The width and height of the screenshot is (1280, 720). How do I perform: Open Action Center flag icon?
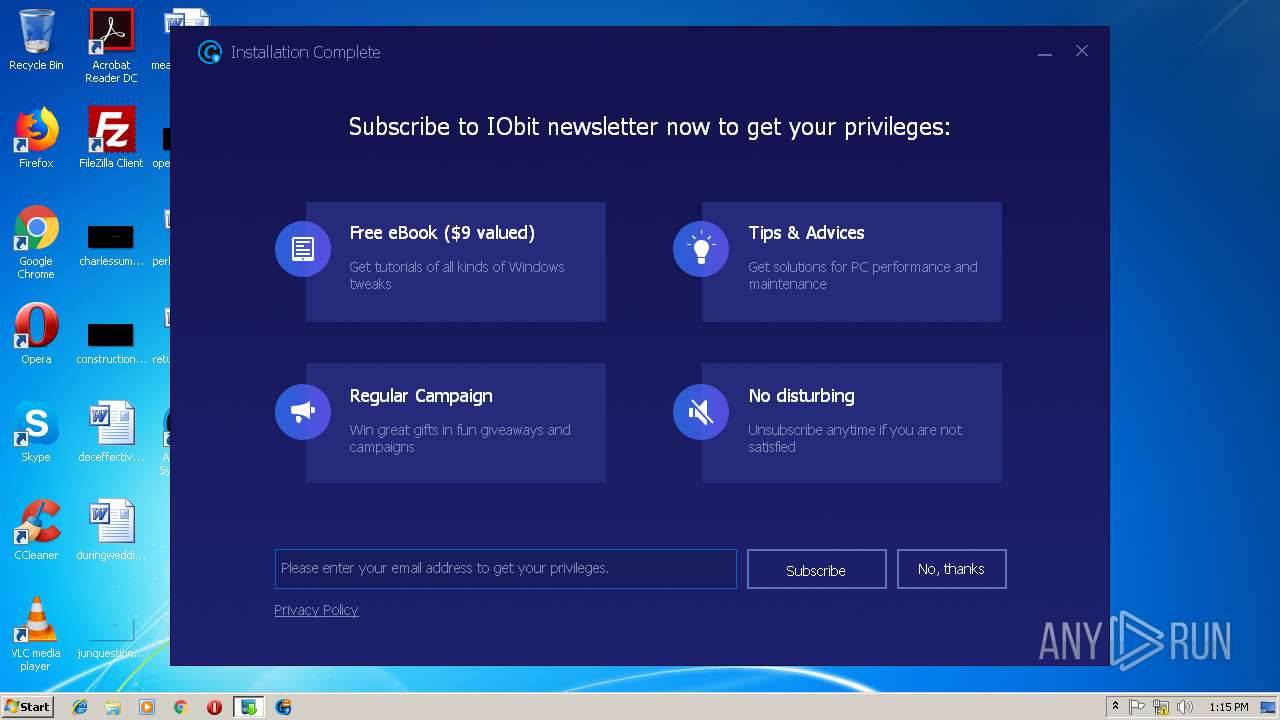(x=1137, y=707)
